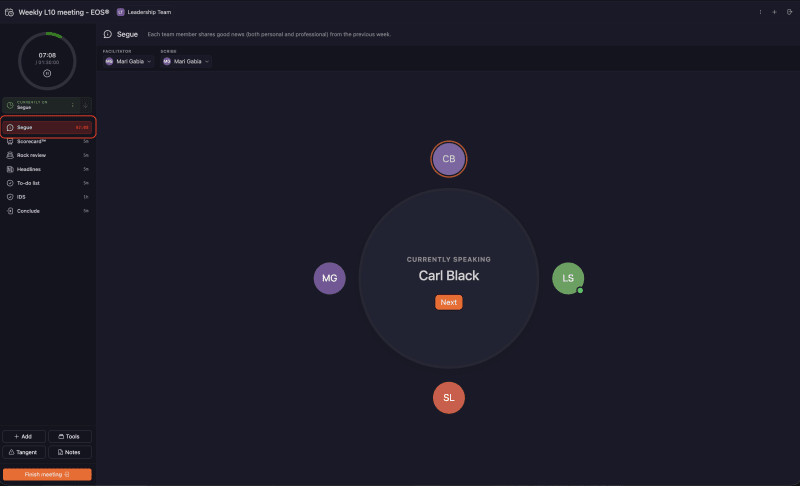The height and width of the screenshot is (486, 800).
Task: Click the Carl Black speaker name
Action: click(x=448, y=276)
